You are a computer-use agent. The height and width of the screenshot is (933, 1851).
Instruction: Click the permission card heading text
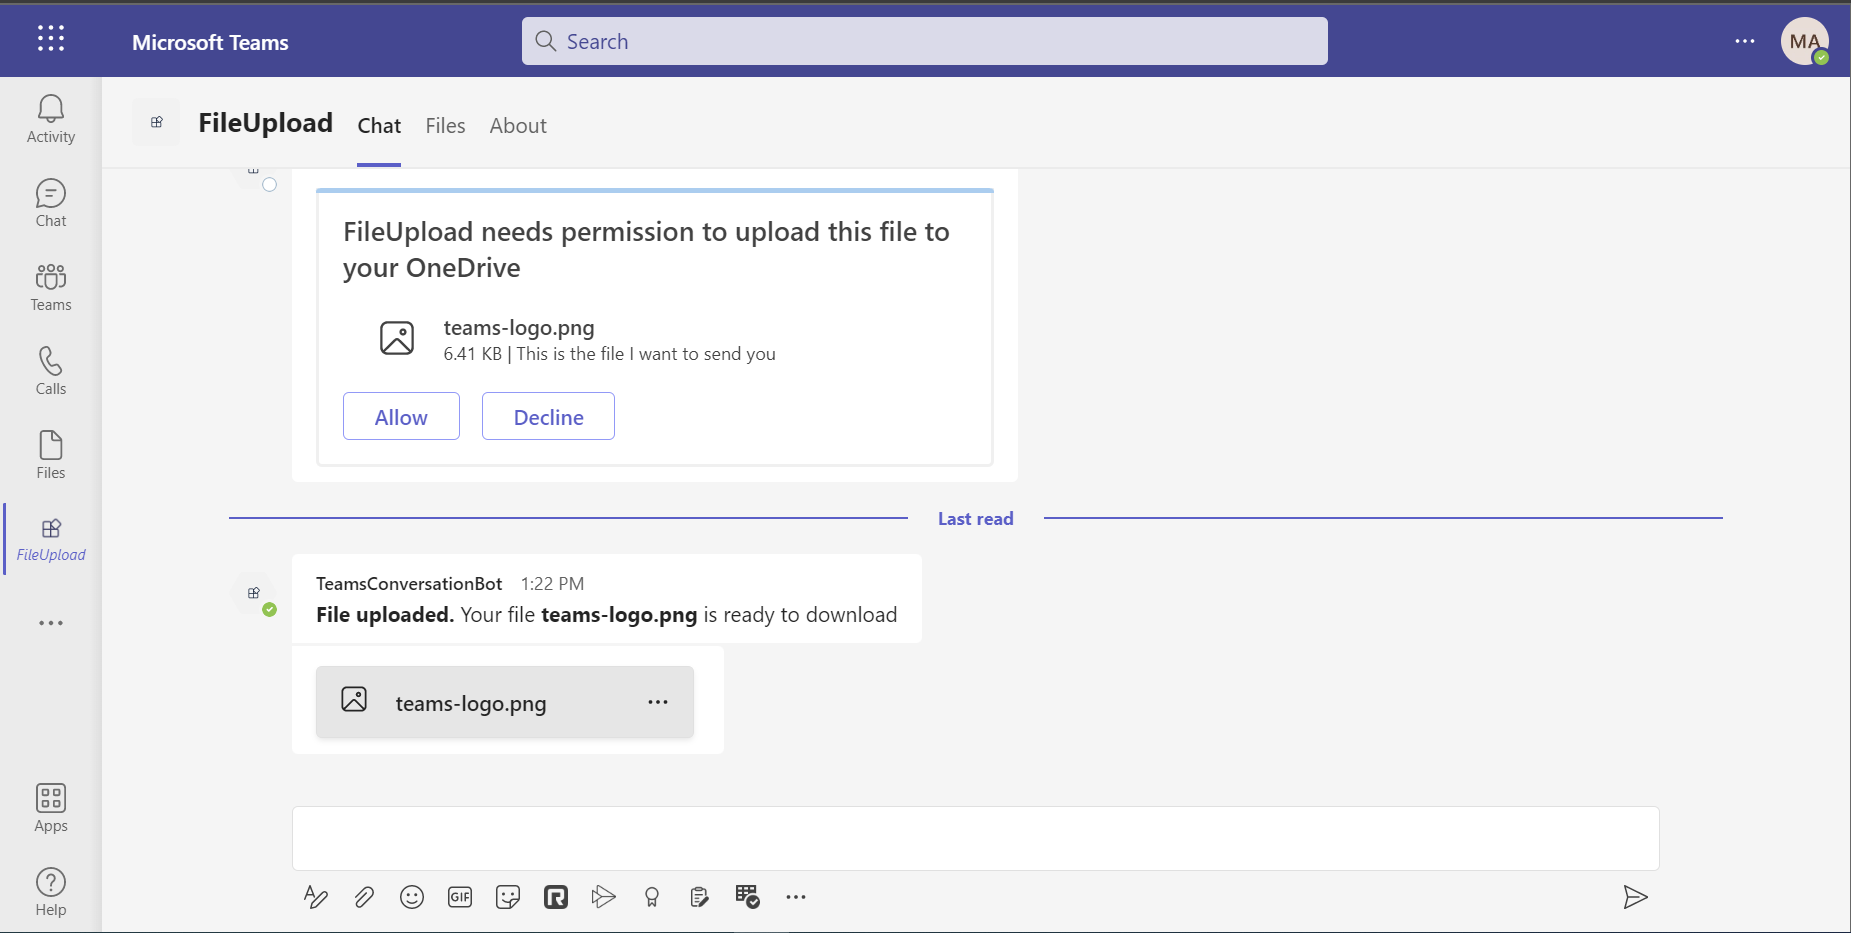pyautogui.click(x=646, y=250)
